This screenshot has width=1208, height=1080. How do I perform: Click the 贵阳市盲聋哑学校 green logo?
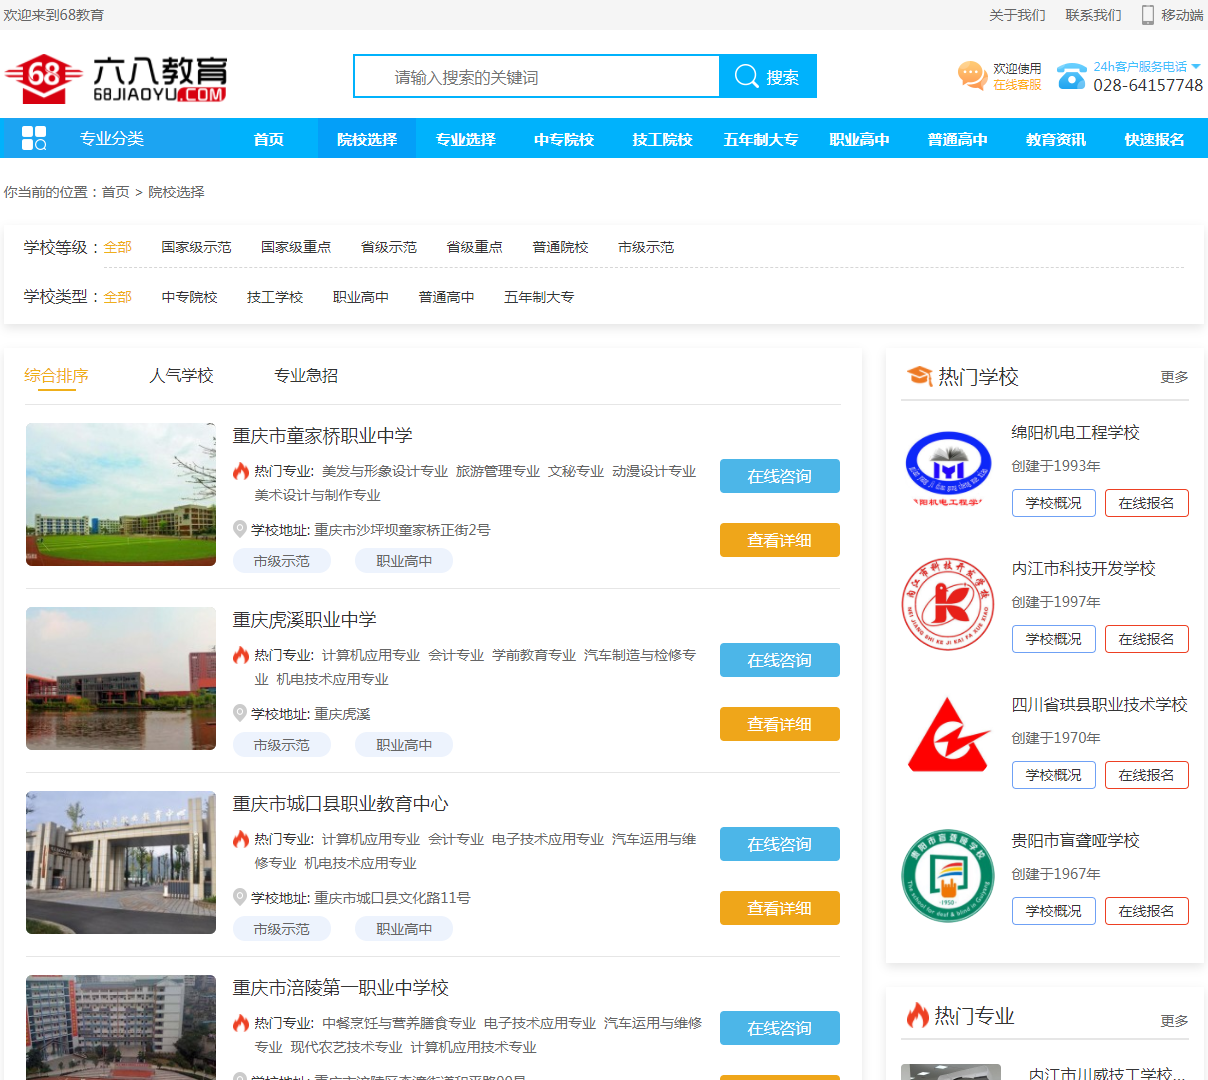point(947,876)
